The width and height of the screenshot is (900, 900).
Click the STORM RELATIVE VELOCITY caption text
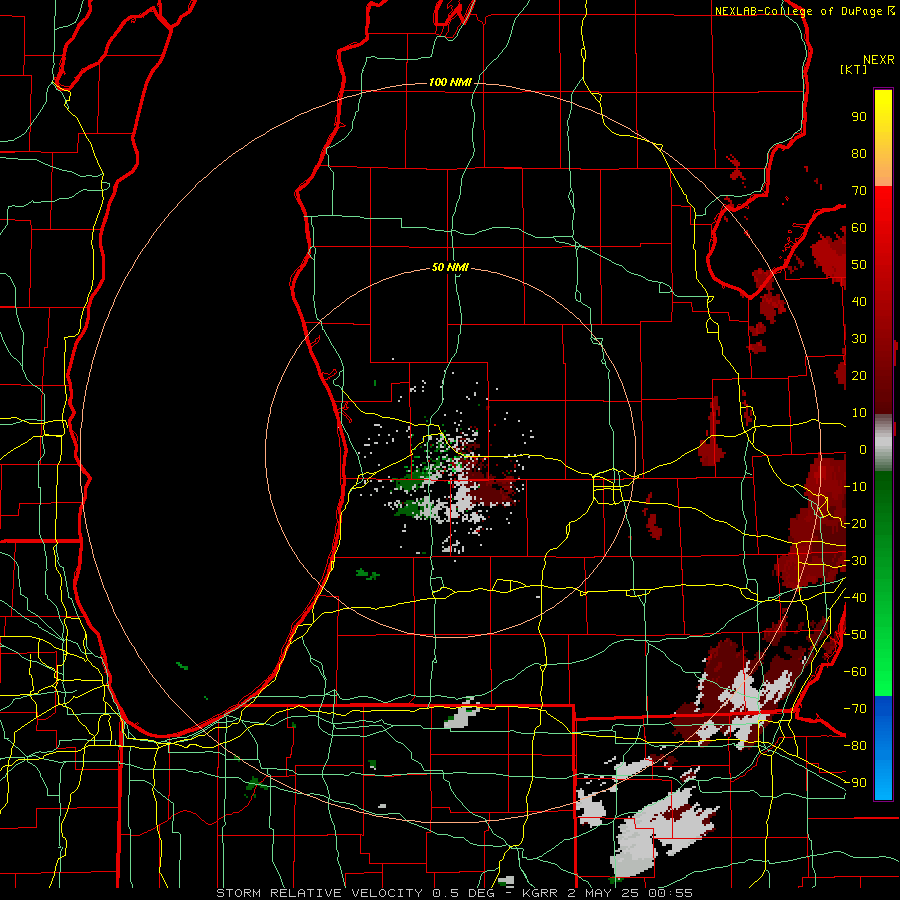319,893
